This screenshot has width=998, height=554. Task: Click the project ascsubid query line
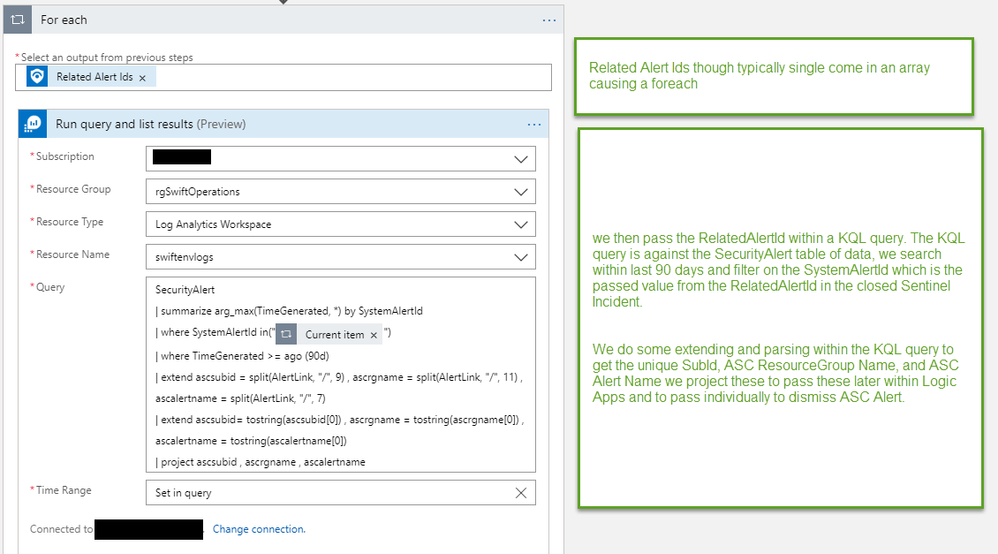(260, 462)
